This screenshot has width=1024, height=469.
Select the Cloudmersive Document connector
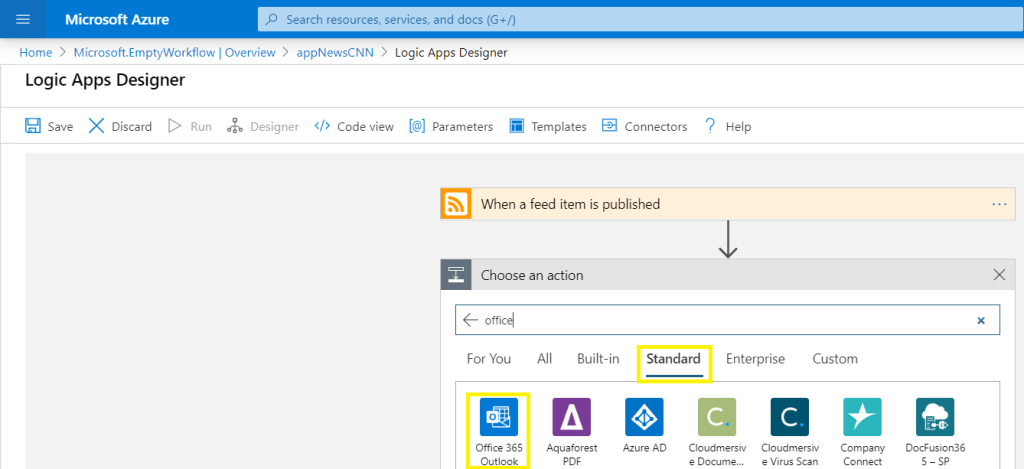(716, 417)
